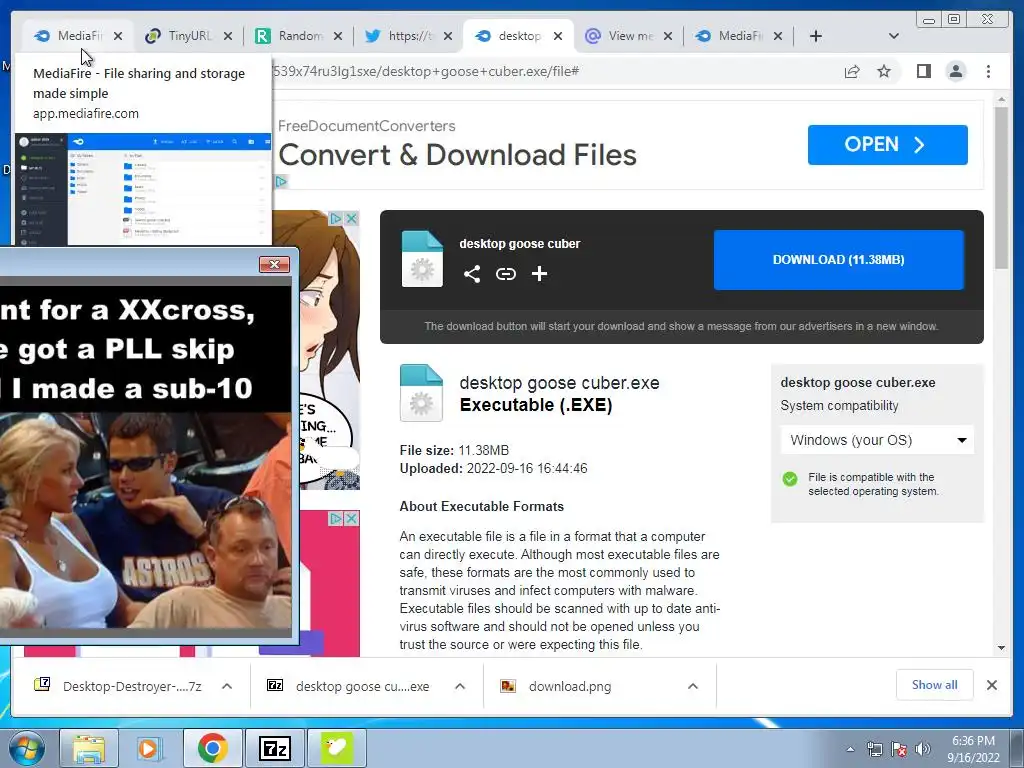The height and width of the screenshot is (768, 1024).
Task: Open the Chrome profile avatar
Action: (x=956, y=71)
